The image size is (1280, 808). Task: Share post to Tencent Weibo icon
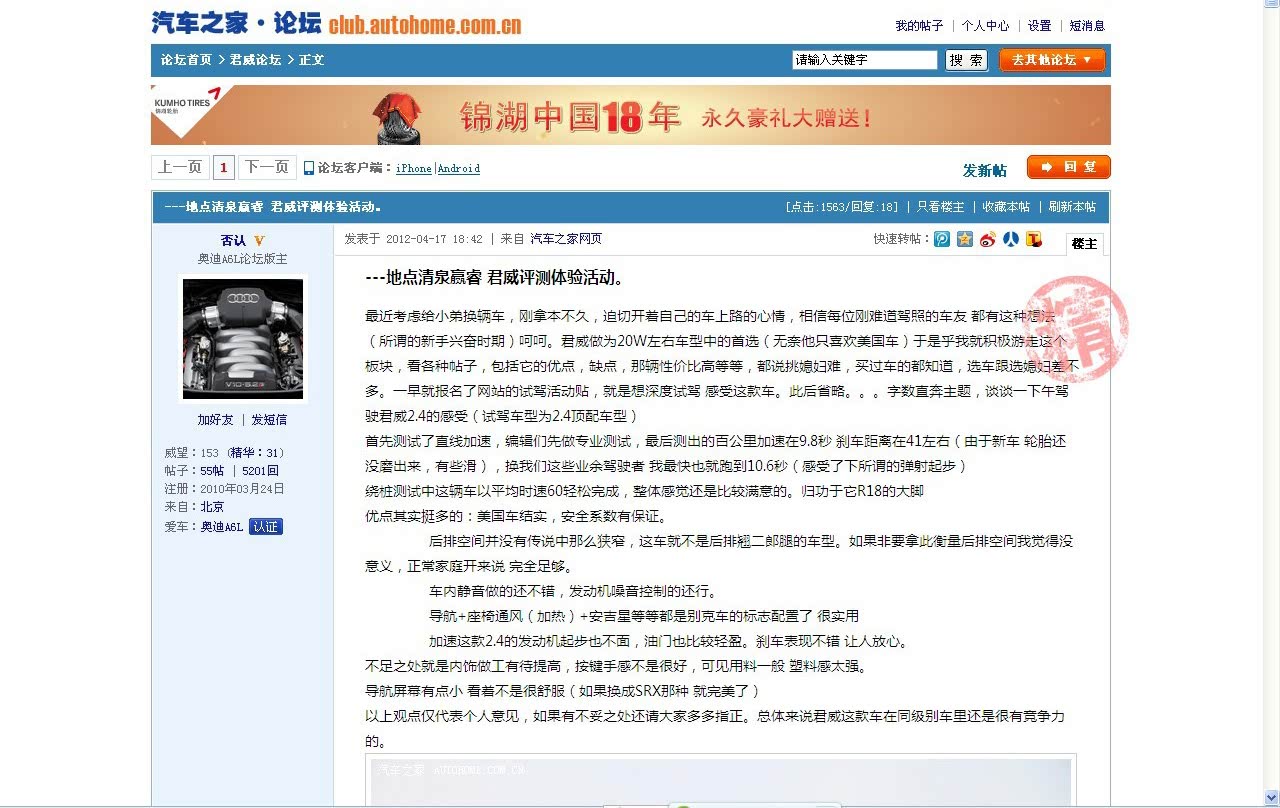1034,239
